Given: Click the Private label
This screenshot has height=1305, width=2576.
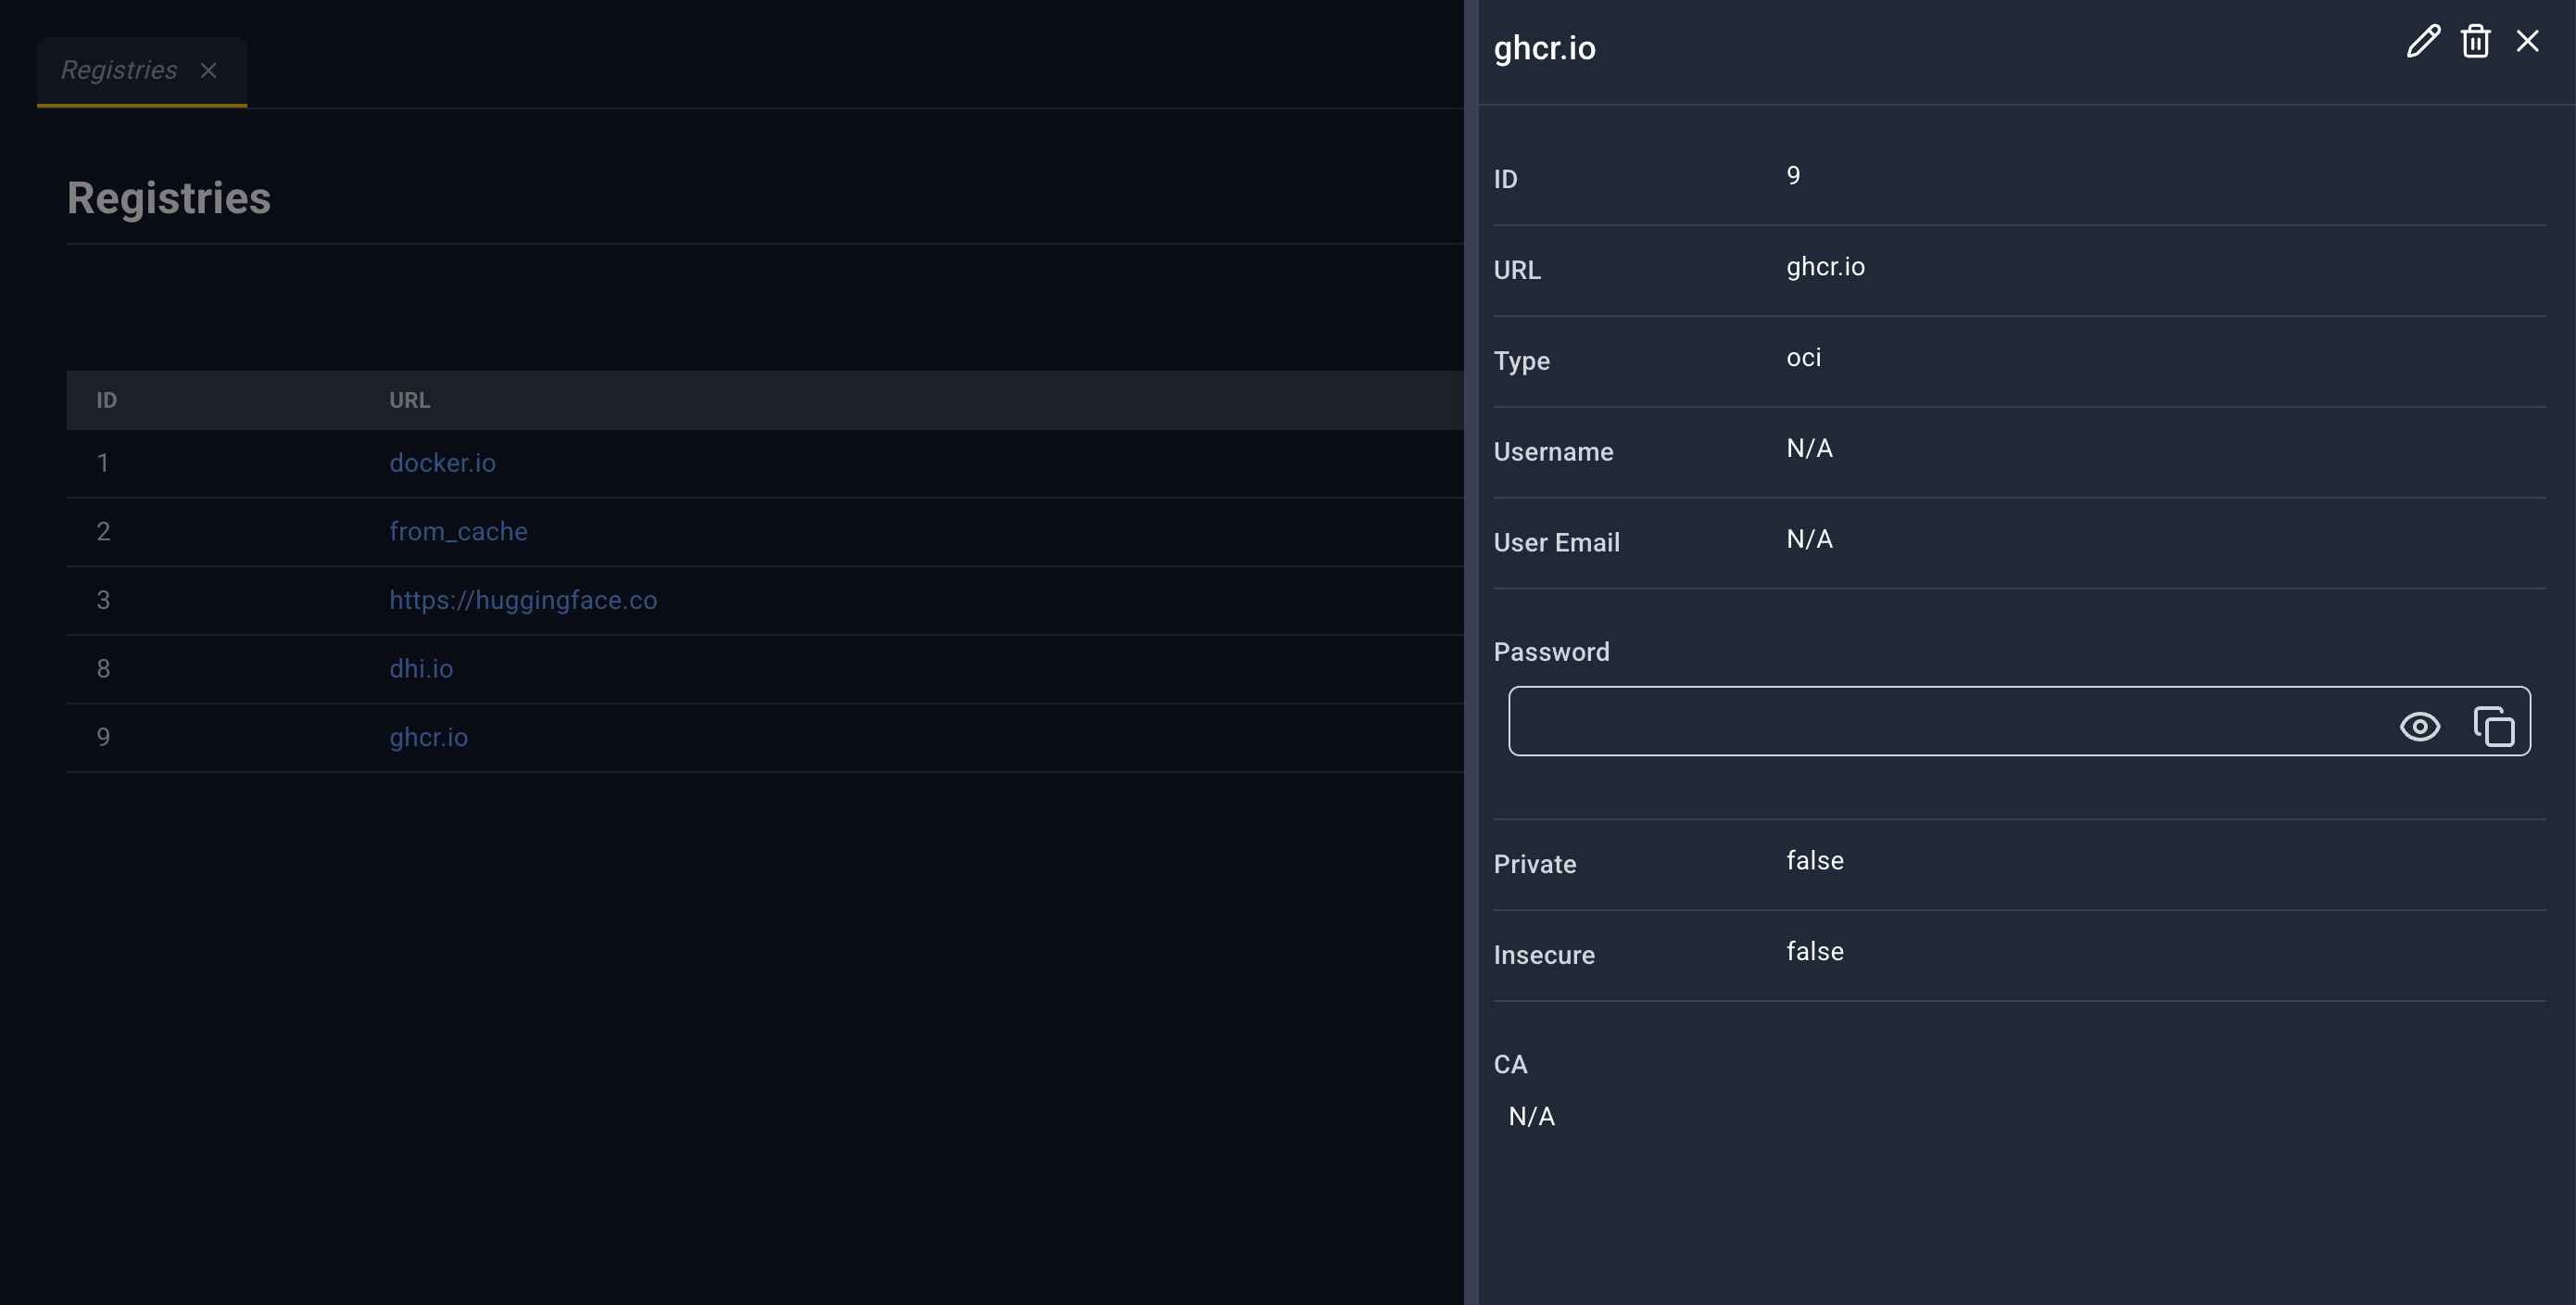Looking at the screenshot, I should tap(1534, 864).
